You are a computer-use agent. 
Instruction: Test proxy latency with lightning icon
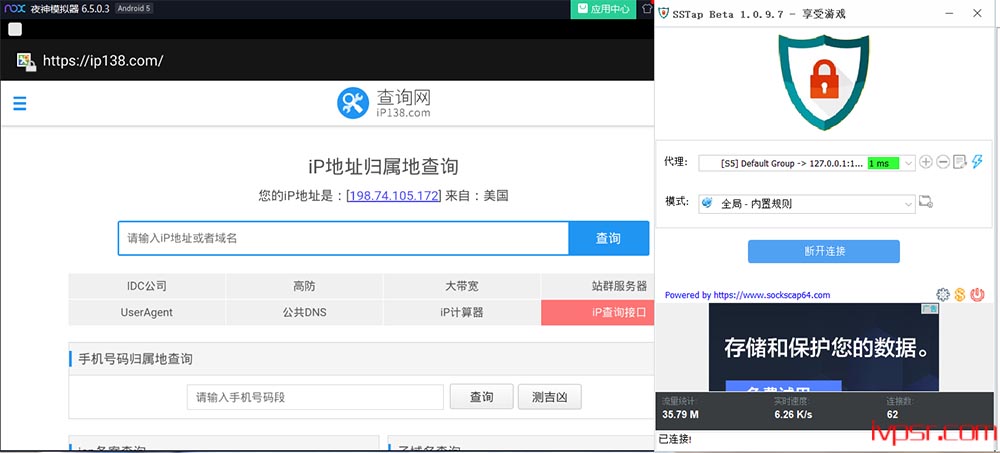click(x=977, y=162)
